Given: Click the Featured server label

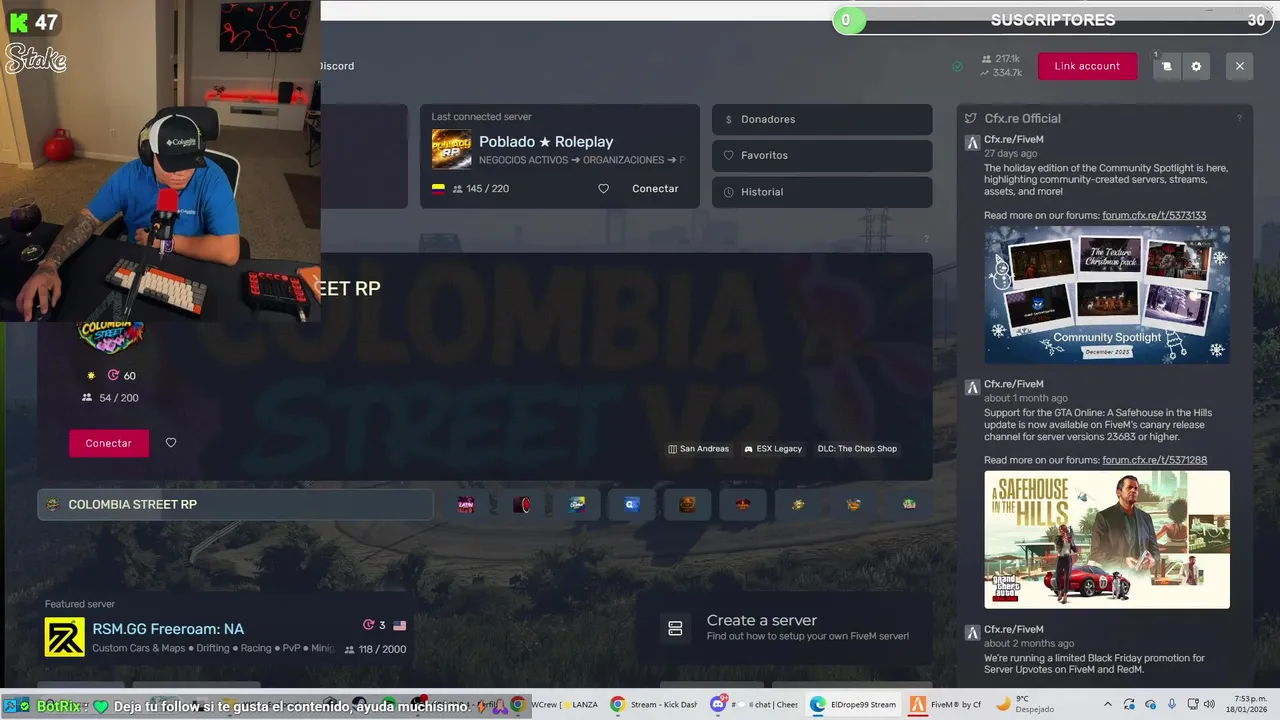Looking at the screenshot, I should (80, 604).
